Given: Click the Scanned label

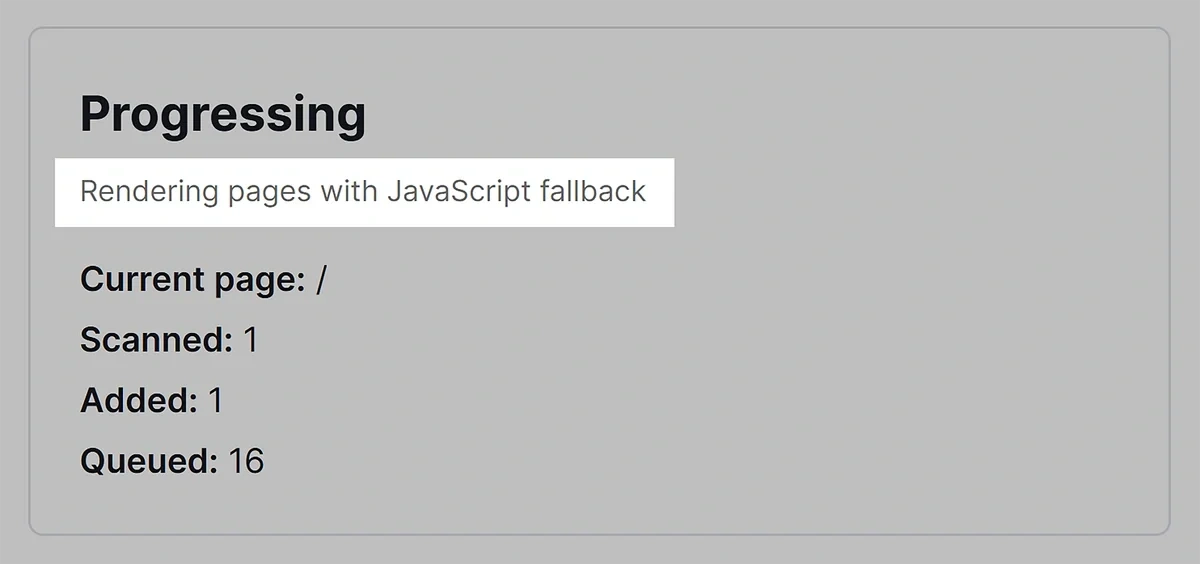Looking at the screenshot, I should 157,340.
